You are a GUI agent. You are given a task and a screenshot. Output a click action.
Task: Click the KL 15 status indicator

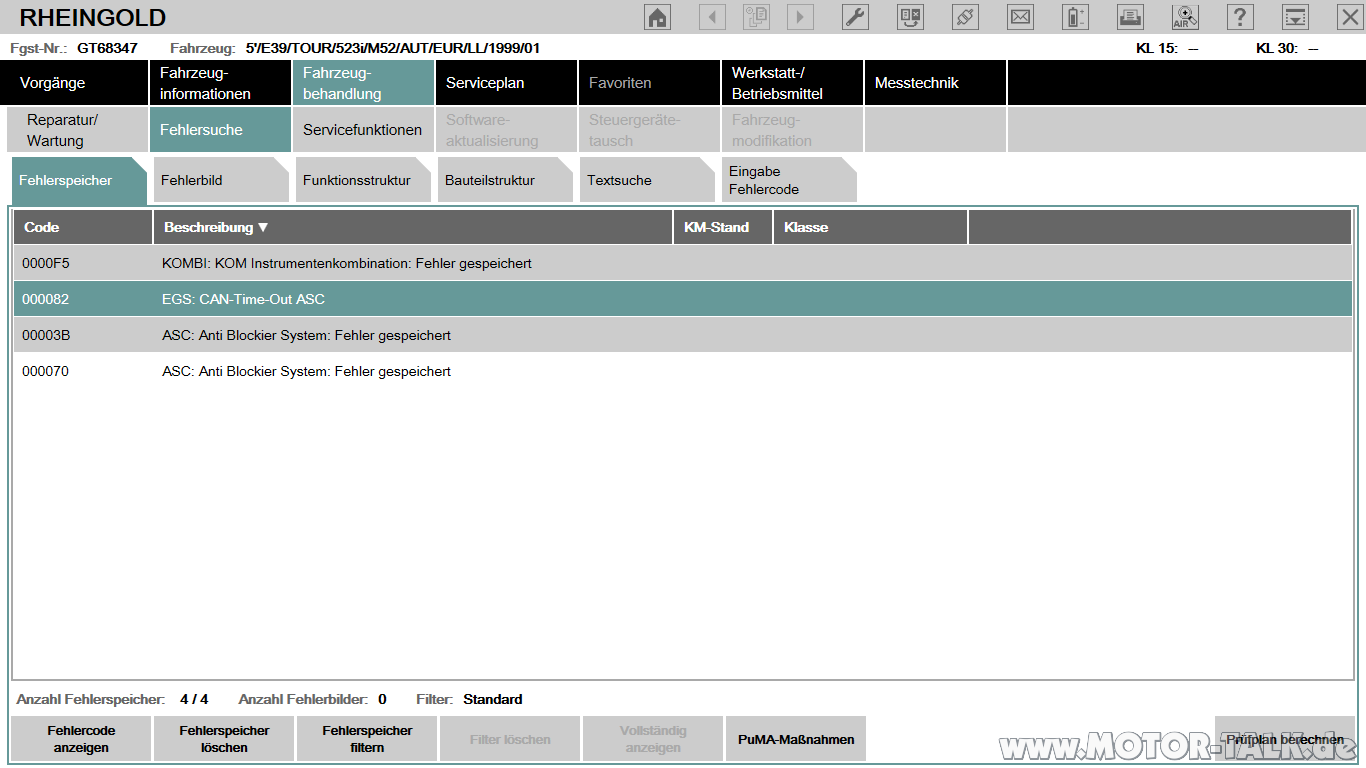click(1167, 48)
